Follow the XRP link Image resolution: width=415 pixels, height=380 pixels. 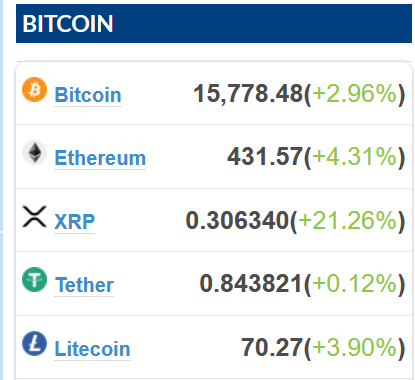click(x=74, y=221)
